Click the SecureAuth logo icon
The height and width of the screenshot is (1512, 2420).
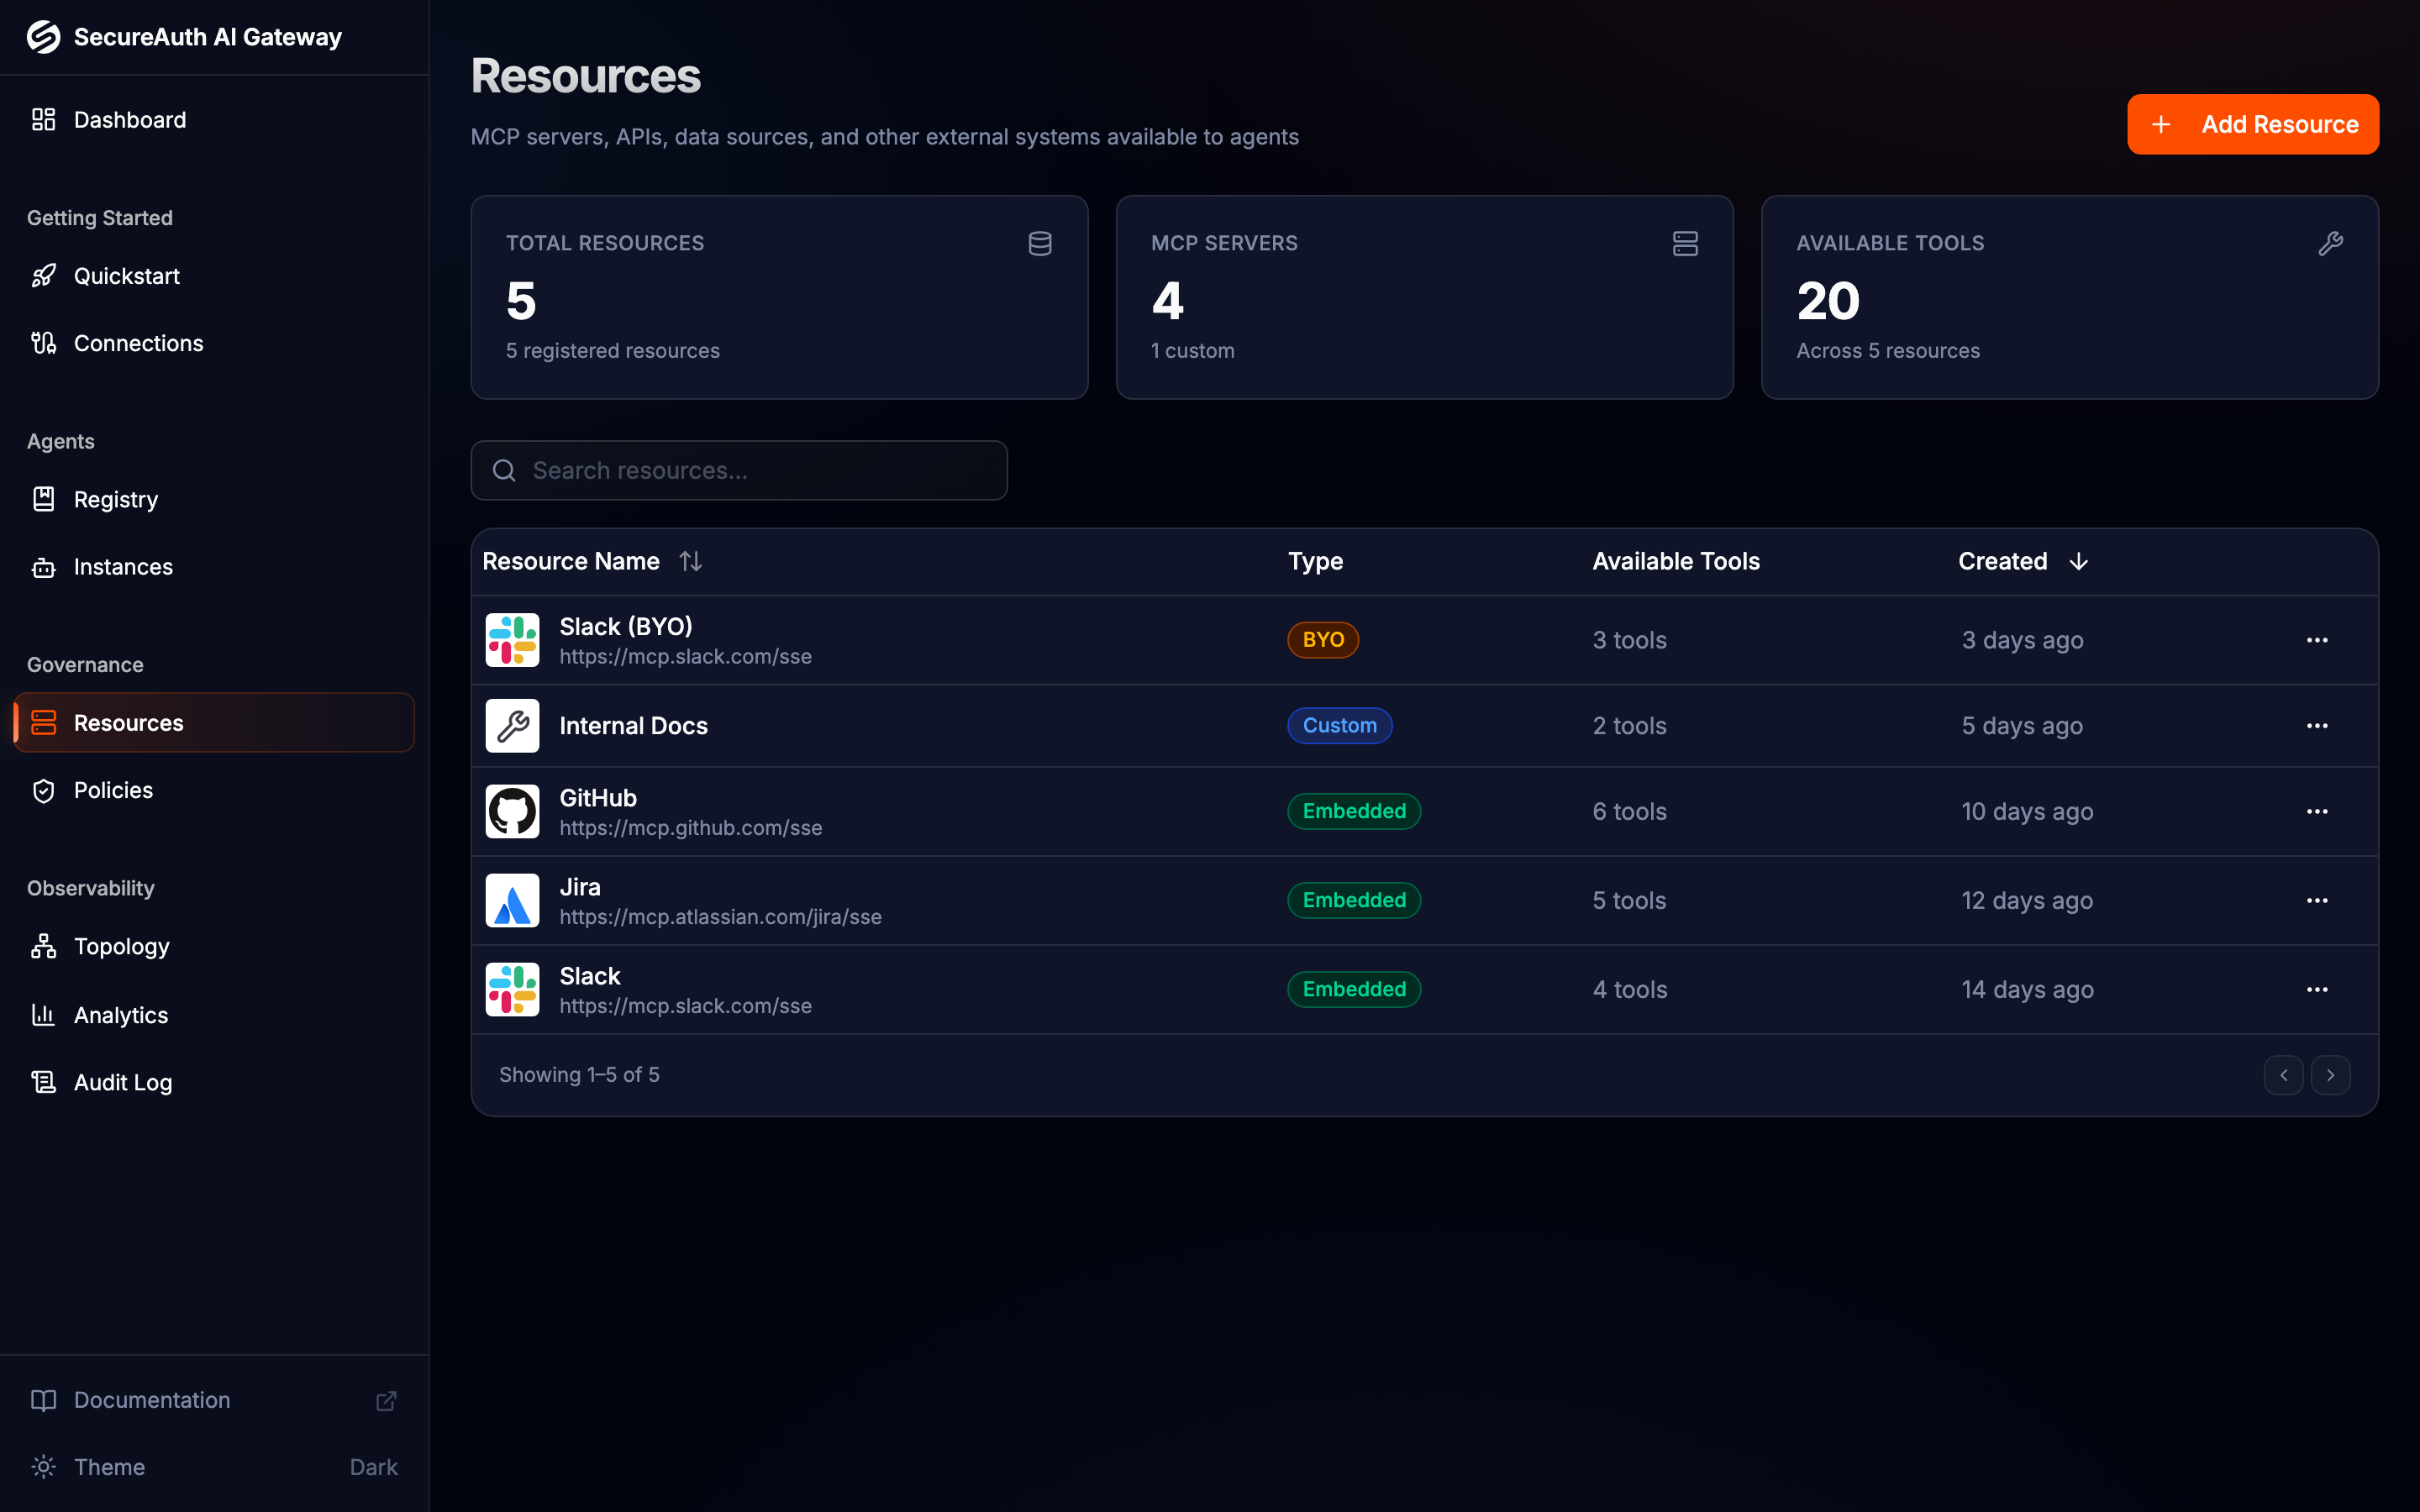point(43,37)
